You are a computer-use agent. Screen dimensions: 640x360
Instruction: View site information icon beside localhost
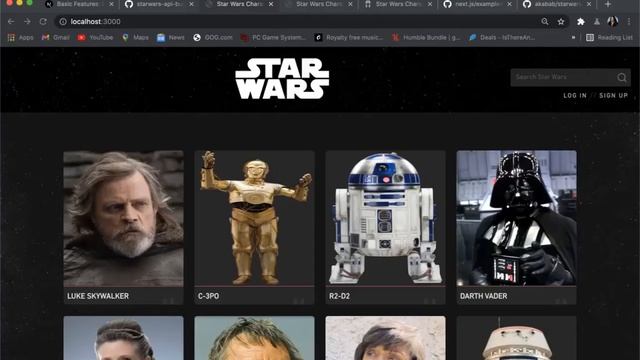[63, 22]
